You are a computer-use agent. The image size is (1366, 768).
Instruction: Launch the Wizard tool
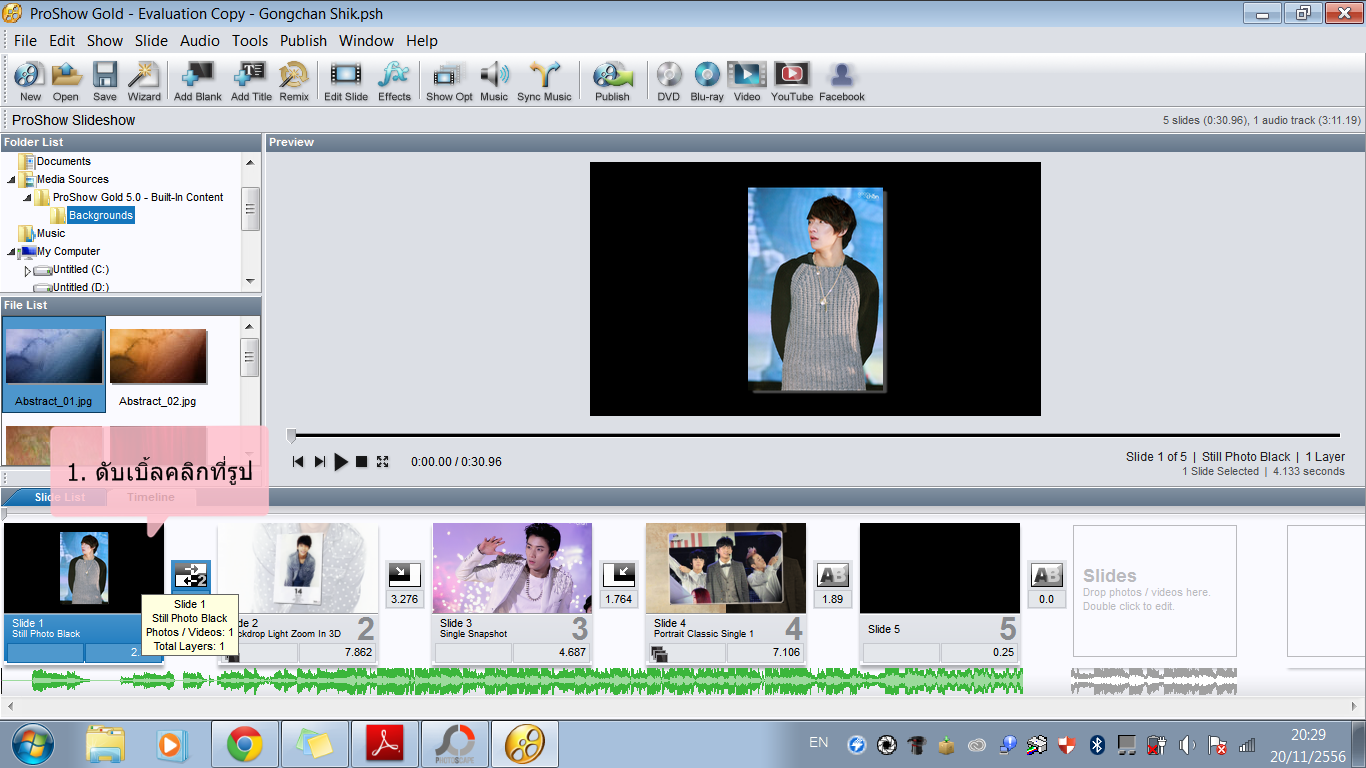click(144, 81)
